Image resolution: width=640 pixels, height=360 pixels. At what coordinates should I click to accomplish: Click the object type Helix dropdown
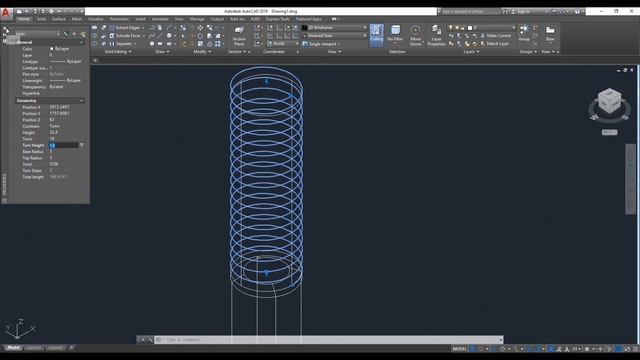(38, 33)
